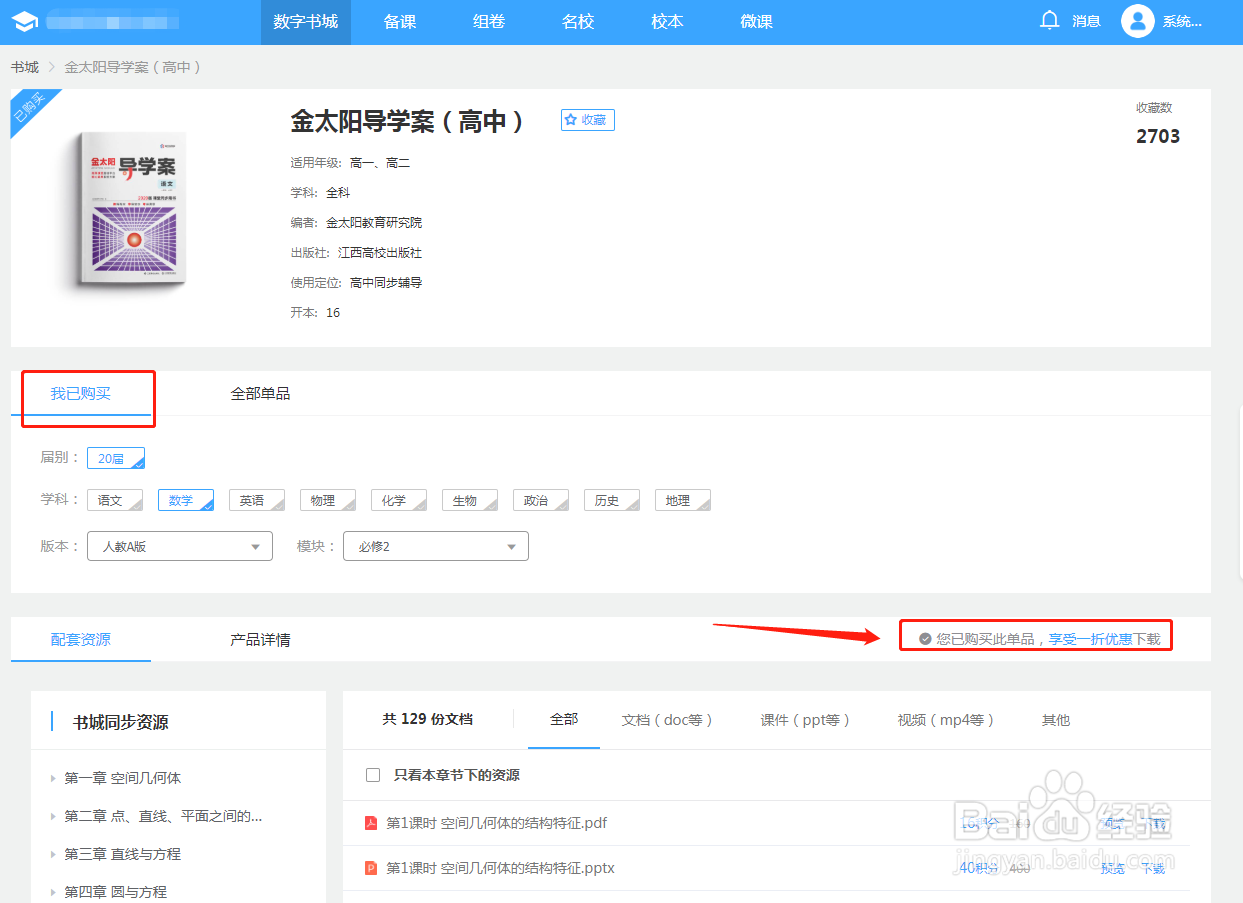The image size is (1243, 903).
Task: Open the 备课 nav item
Action: [x=400, y=22]
